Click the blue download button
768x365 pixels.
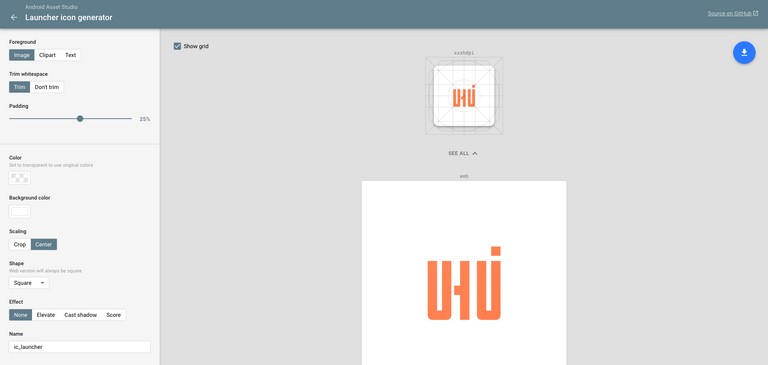coord(744,52)
